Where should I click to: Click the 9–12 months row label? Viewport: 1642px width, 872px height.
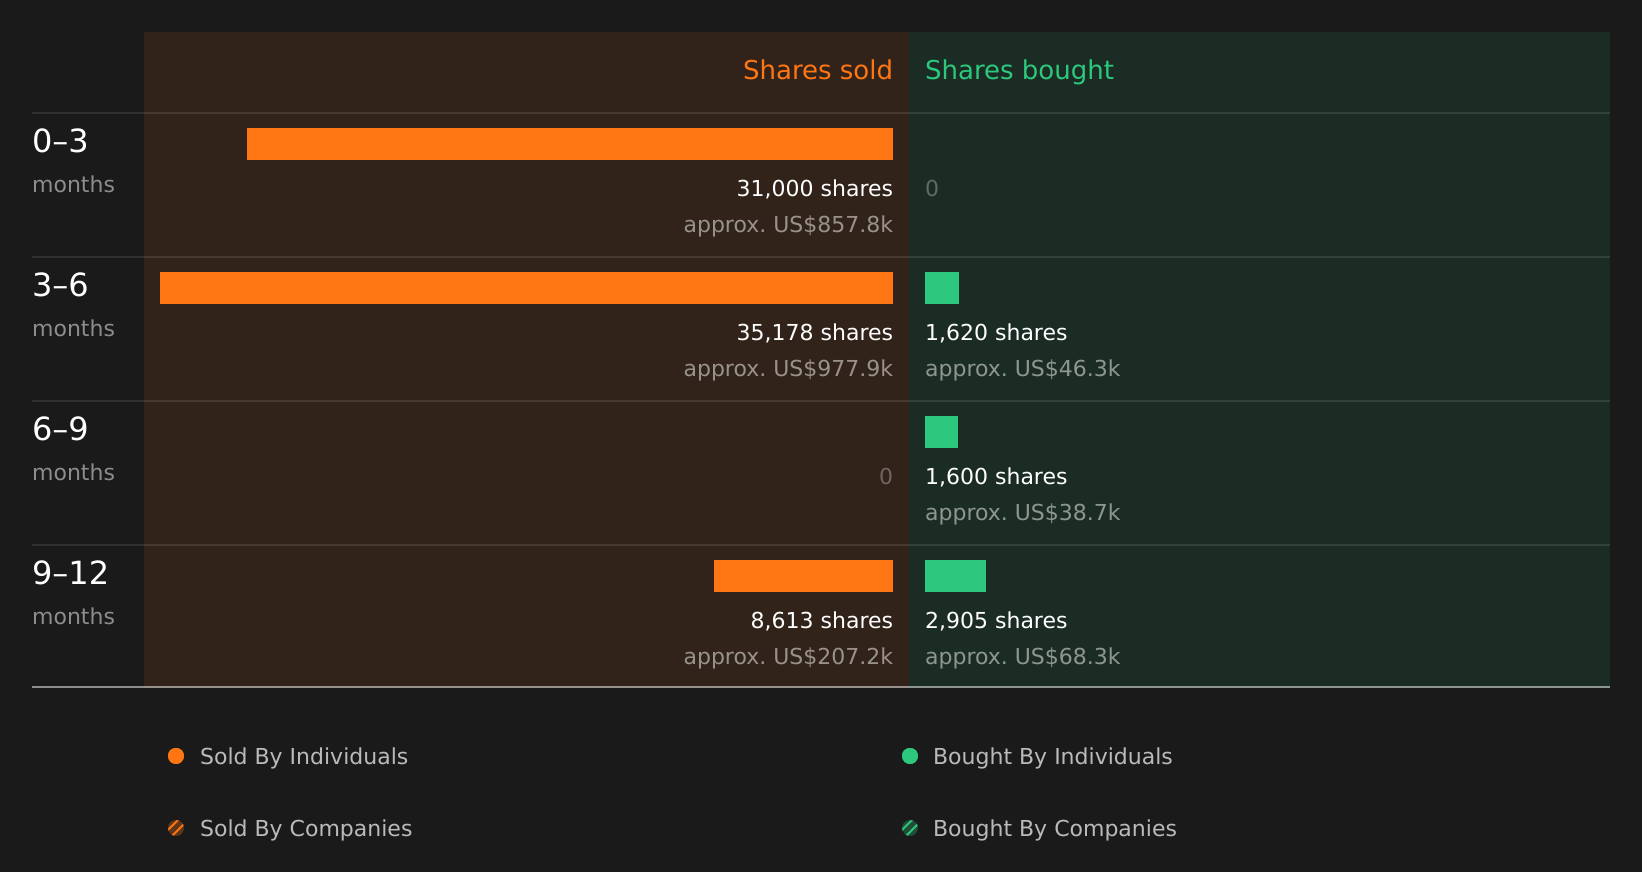pyautogui.click(x=73, y=593)
